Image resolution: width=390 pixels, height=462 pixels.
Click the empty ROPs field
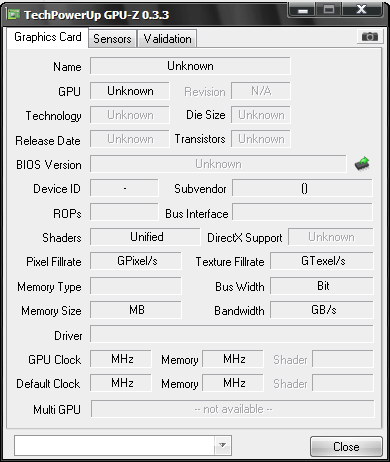pyautogui.click(x=124, y=212)
